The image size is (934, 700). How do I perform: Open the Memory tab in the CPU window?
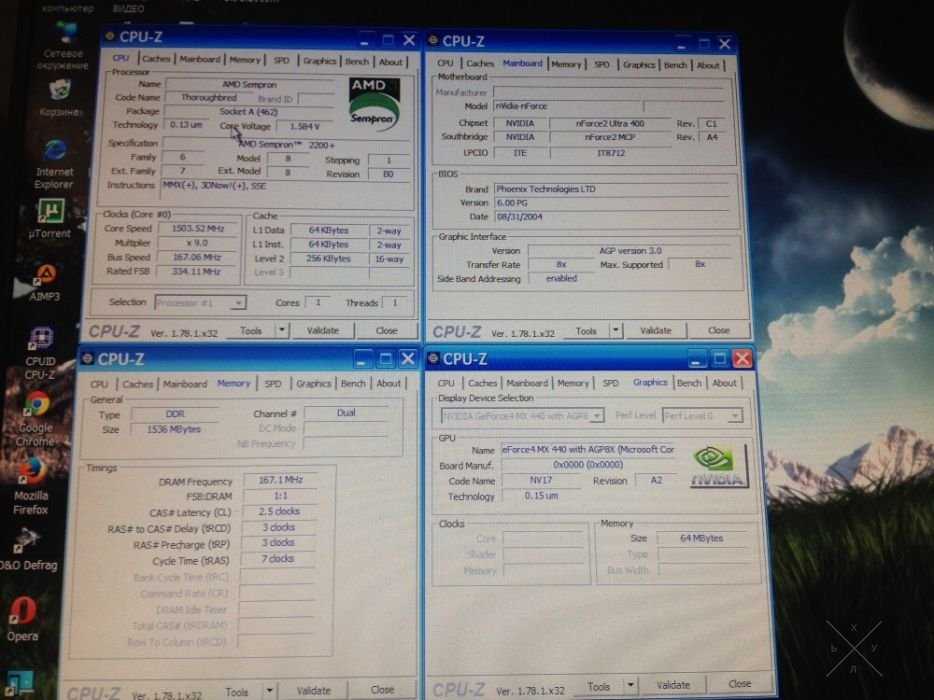245,60
